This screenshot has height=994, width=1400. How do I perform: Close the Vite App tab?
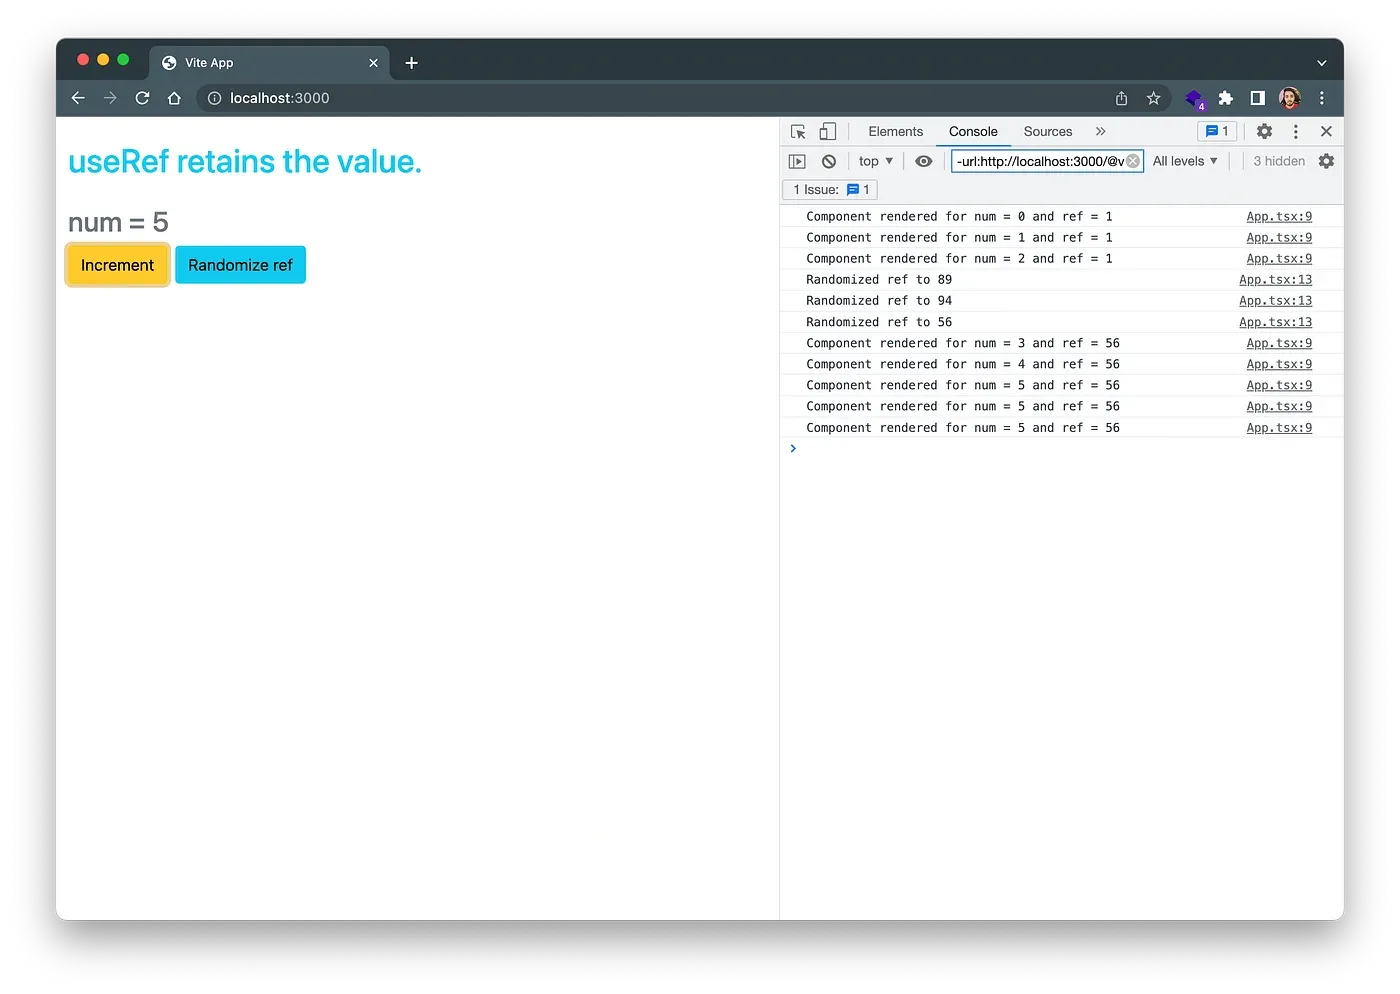click(x=373, y=63)
